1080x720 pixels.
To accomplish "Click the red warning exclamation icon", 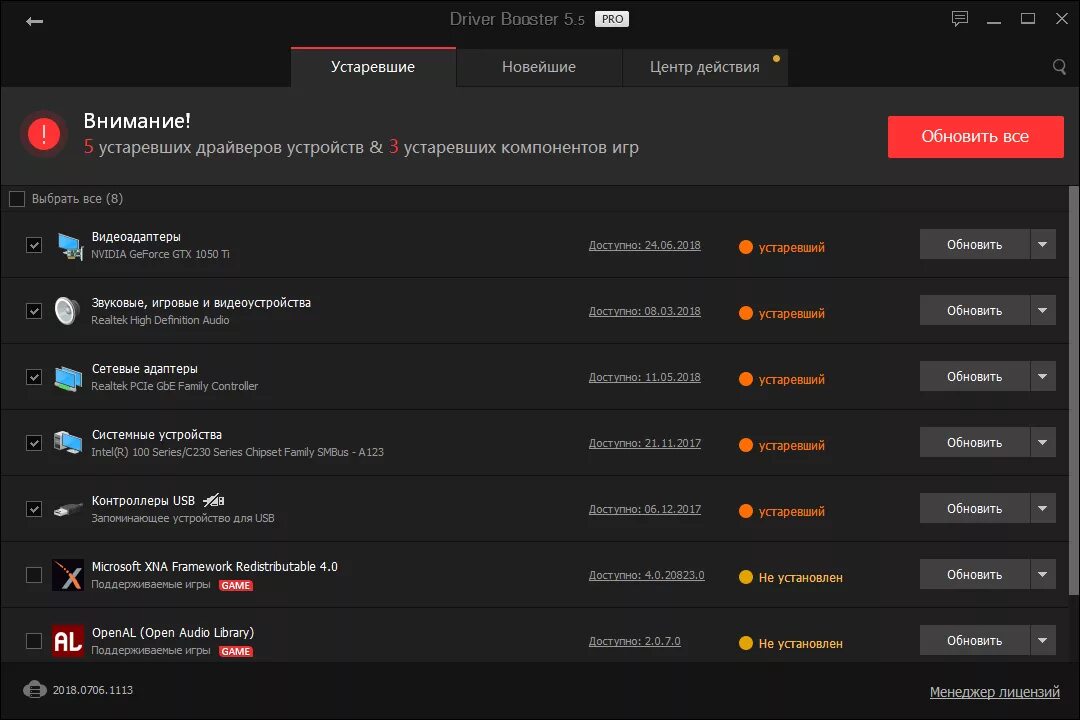I will (x=44, y=134).
